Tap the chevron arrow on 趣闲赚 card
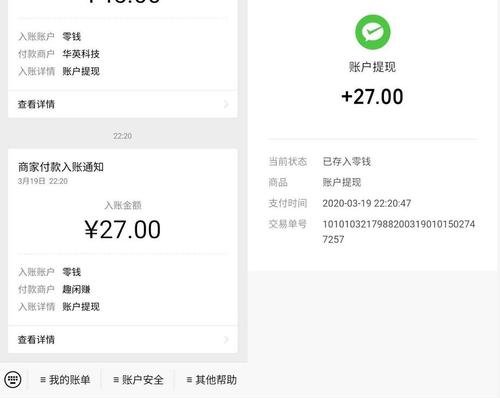This screenshot has height=398, width=500. coord(226,339)
